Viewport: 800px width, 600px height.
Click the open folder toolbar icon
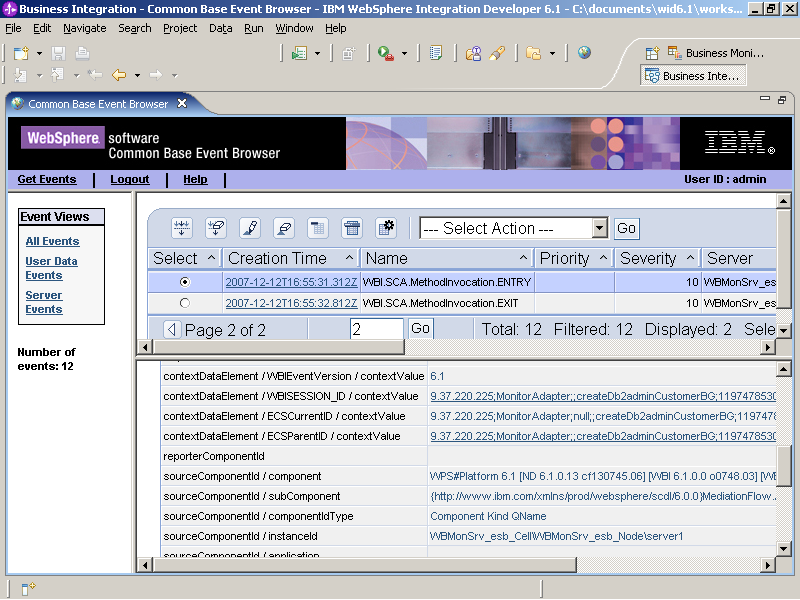(x=533, y=53)
